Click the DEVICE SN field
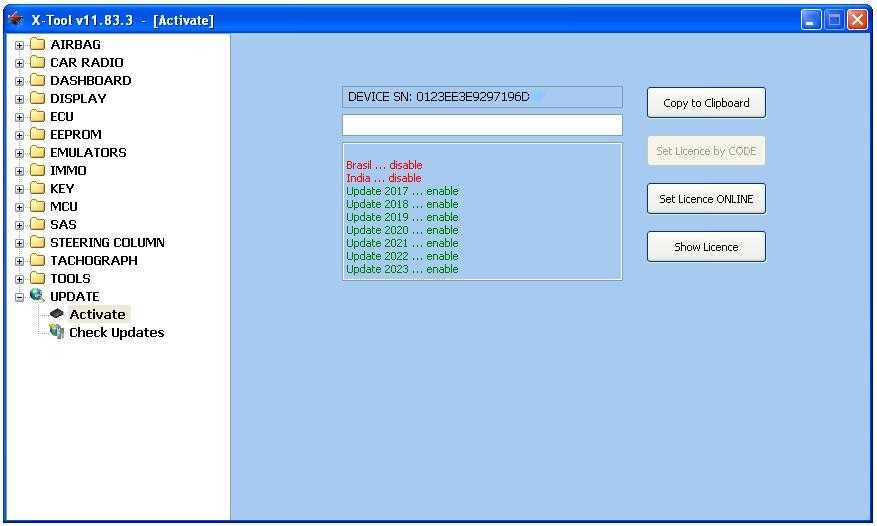 click(x=482, y=97)
